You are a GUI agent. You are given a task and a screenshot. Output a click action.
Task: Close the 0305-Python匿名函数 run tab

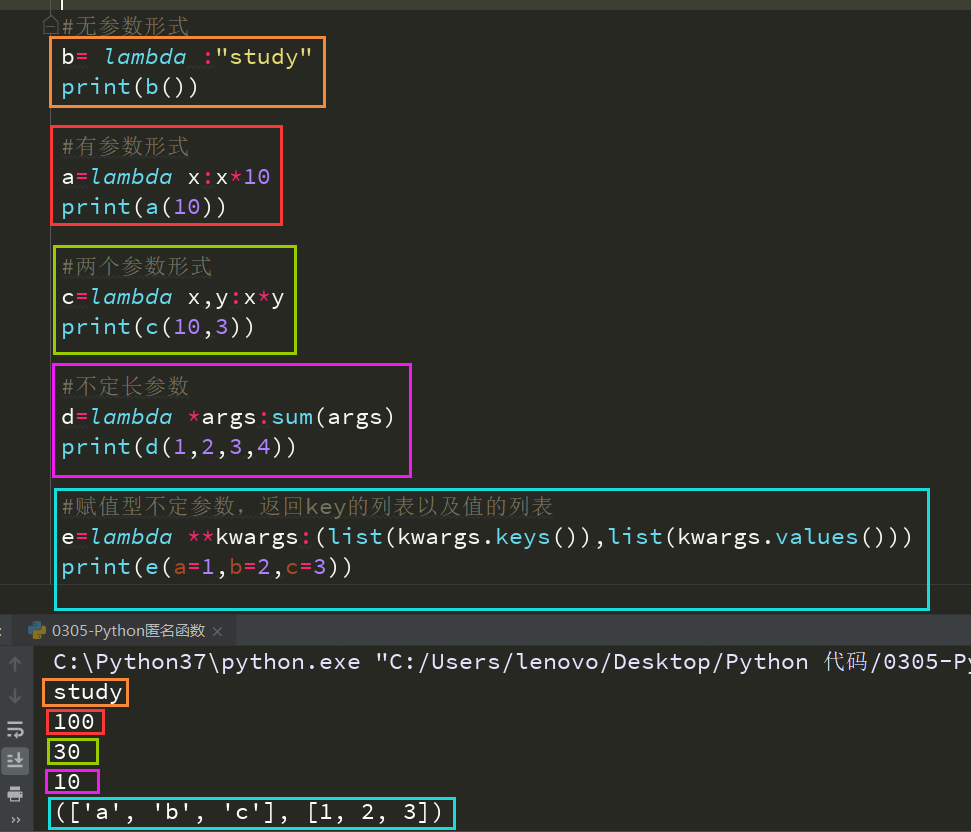(217, 631)
